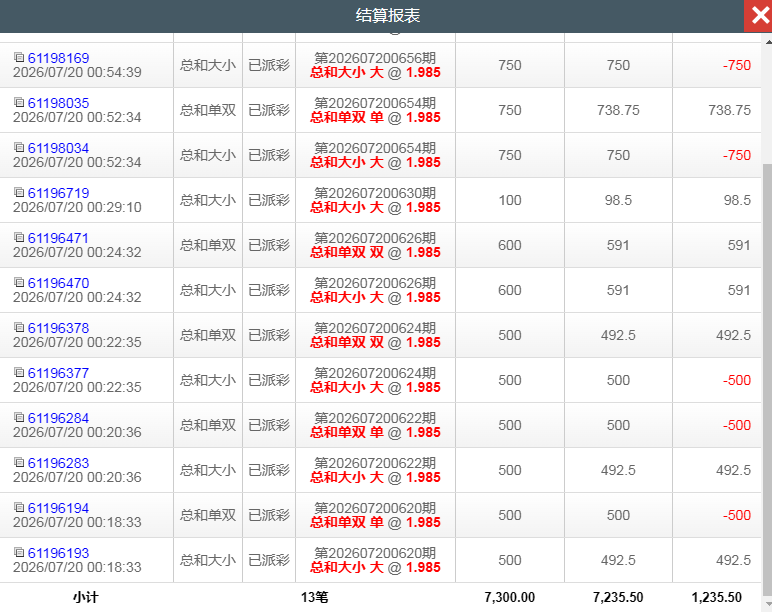Select the -500 result of order 61196377
The image size is (772, 612).
737,380
